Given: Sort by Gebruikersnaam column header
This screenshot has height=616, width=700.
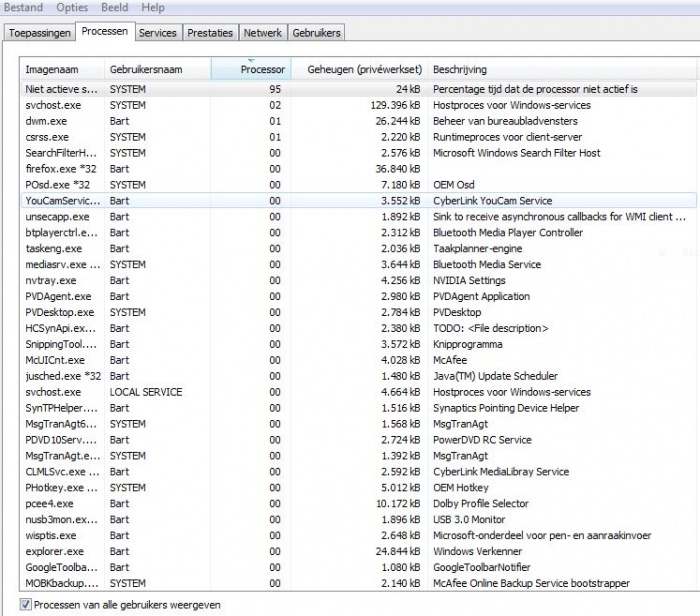Looking at the screenshot, I should click(x=157, y=70).
